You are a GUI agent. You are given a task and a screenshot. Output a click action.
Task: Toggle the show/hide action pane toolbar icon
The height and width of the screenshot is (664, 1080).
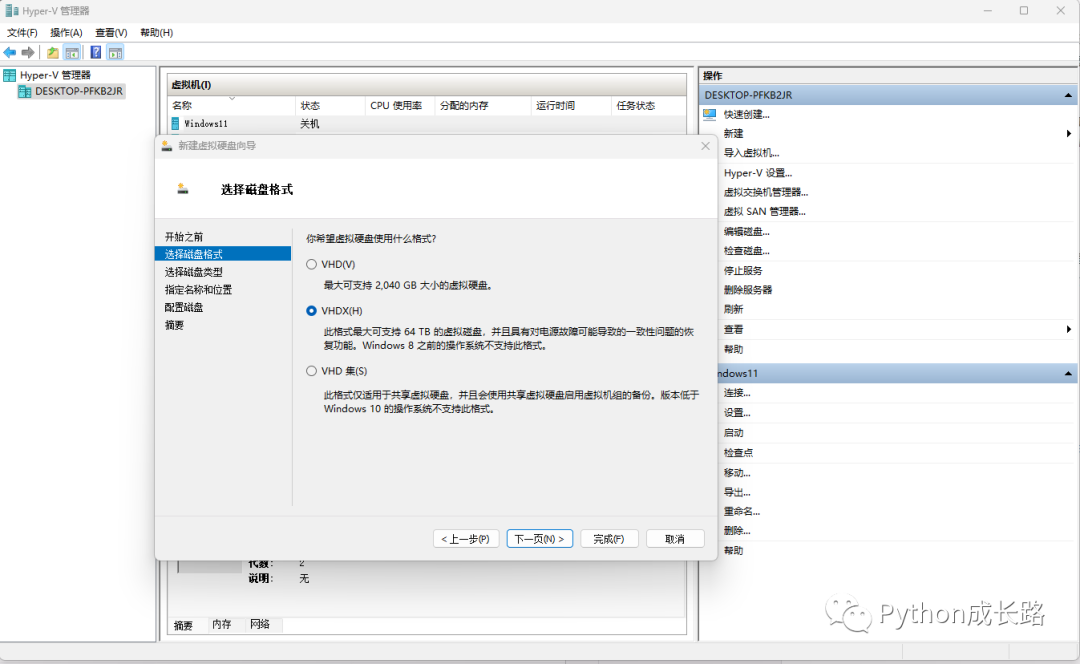pyautogui.click(x=115, y=52)
